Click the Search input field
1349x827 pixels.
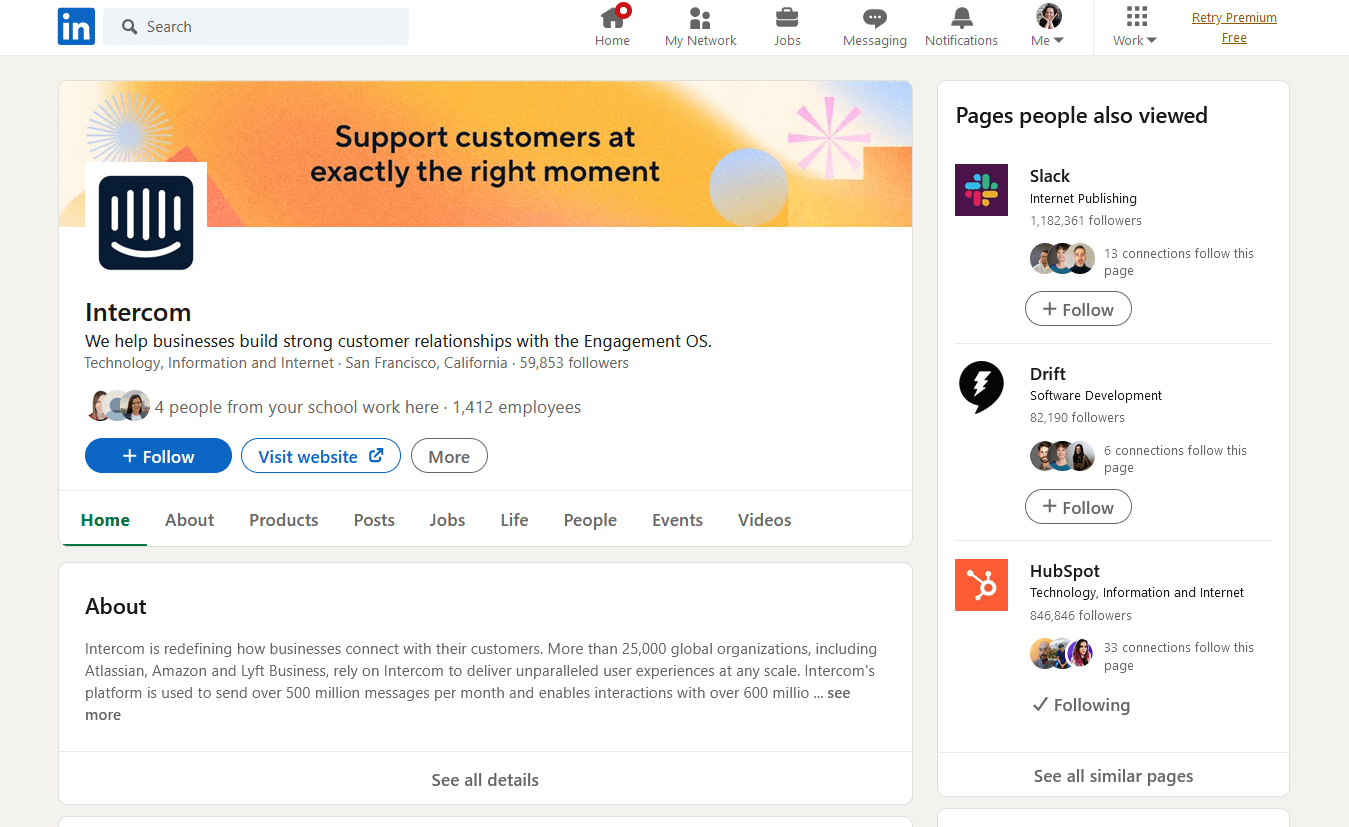(x=256, y=27)
